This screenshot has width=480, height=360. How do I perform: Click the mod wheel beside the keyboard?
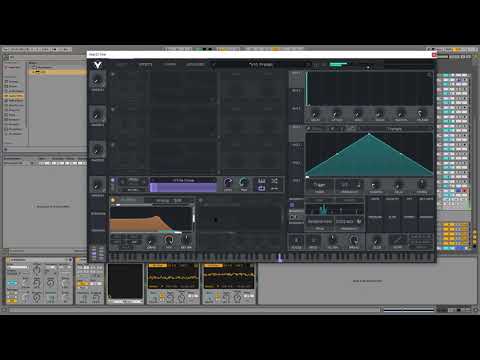[x=101, y=253]
